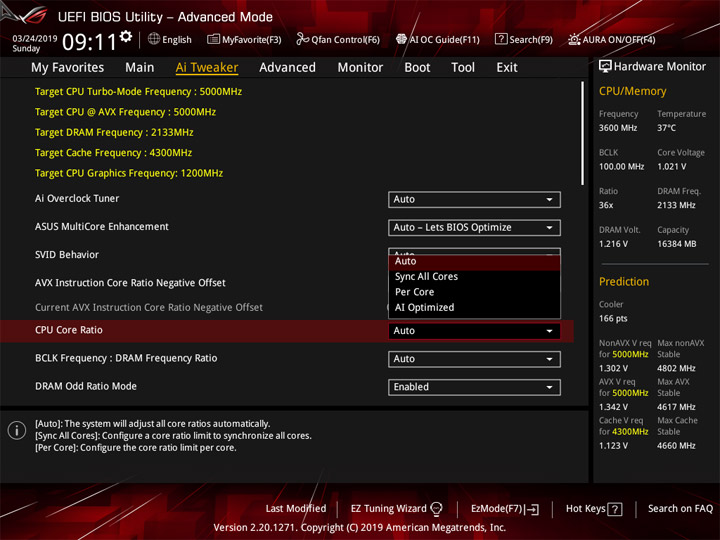
Task: Click the 09:11 clock display
Action: coord(89,42)
